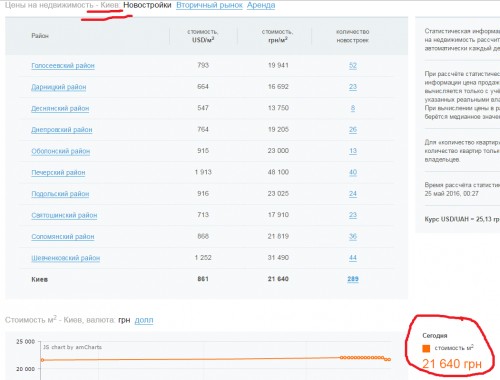Click USD value 915 for Оболонский
This screenshot has width=500, height=380.
(203, 151)
